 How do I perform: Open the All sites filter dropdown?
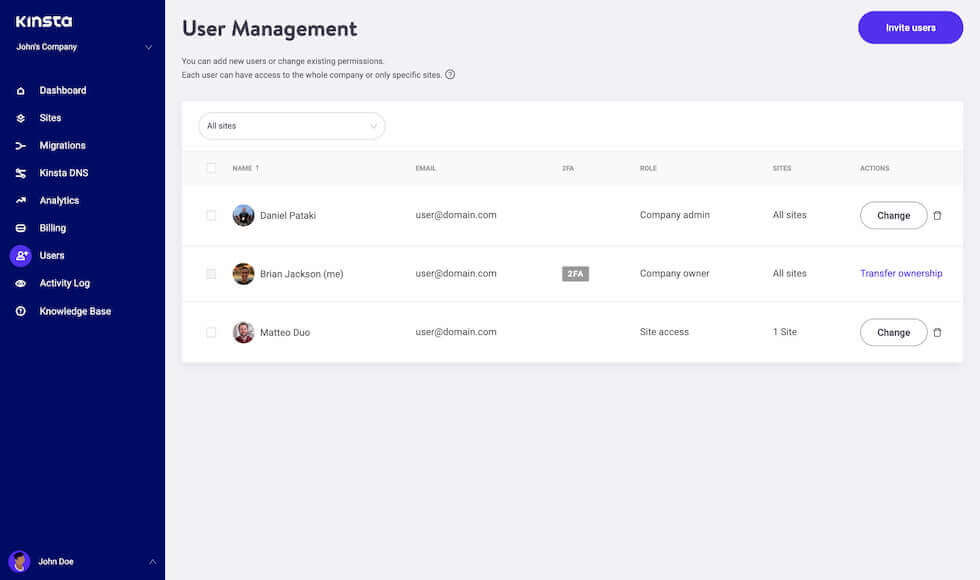(291, 125)
